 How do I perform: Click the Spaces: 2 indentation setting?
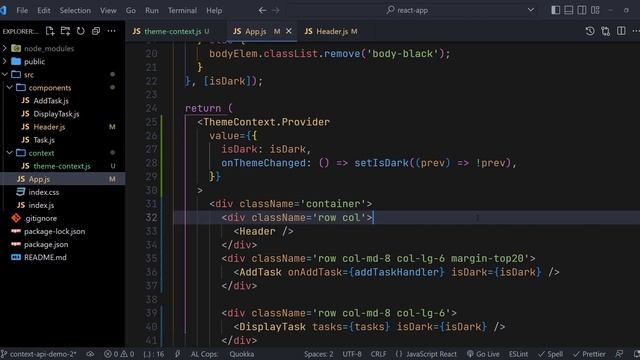pyautogui.click(x=318, y=354)
